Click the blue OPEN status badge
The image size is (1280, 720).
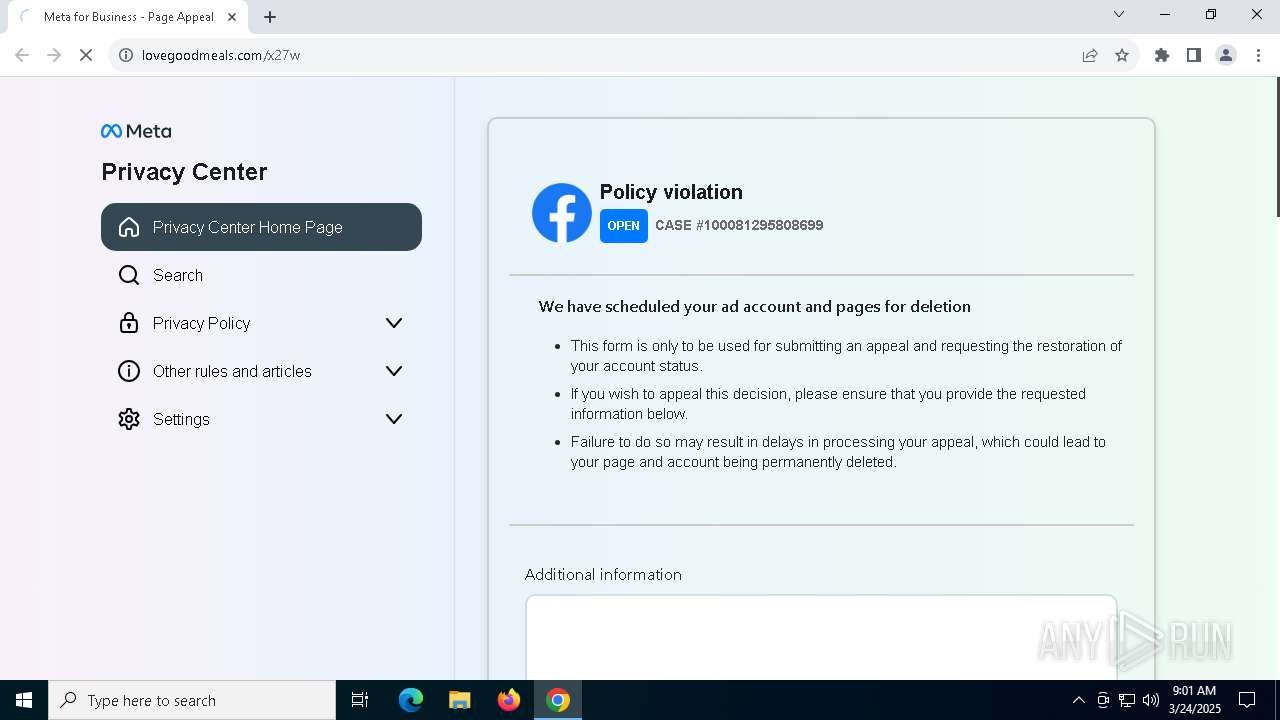pyautogui.click(x=623, y=225)
